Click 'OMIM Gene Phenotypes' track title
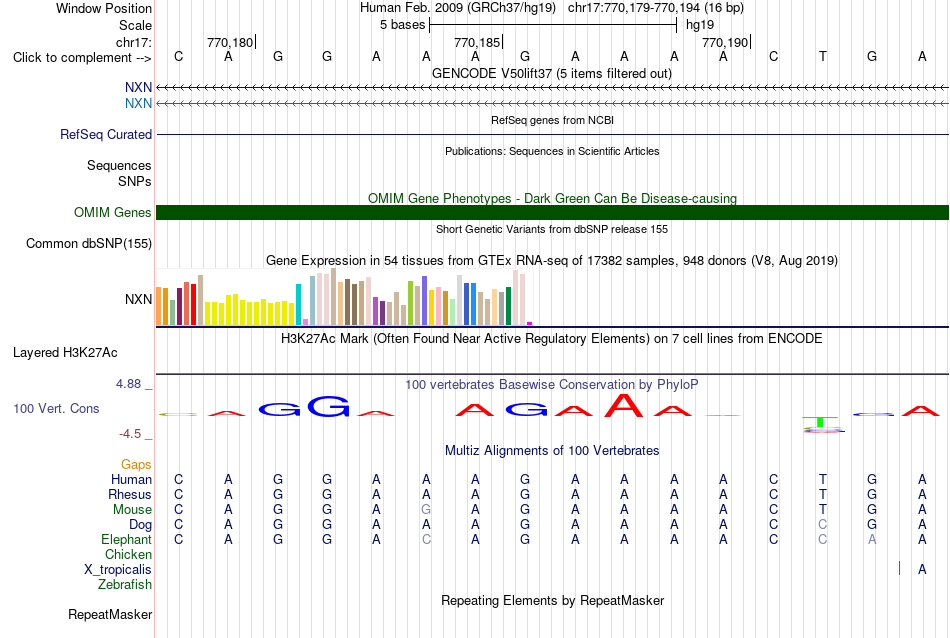This screenshot has height=638, width=950. 553,198
